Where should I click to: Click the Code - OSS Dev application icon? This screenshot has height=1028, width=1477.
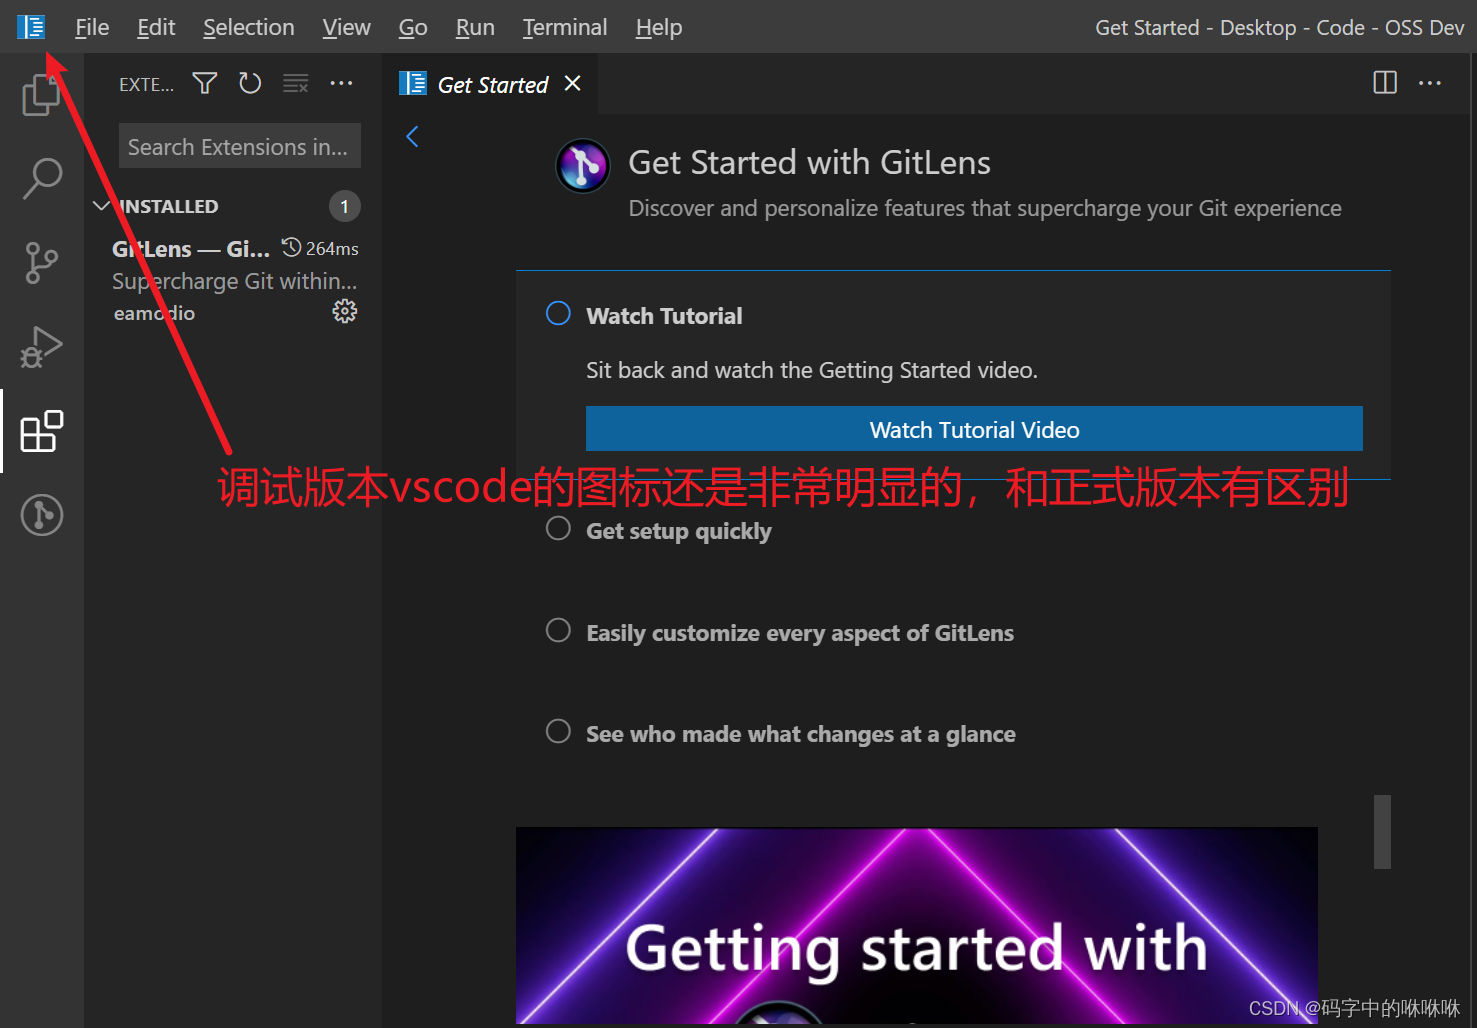pos(31,27)
